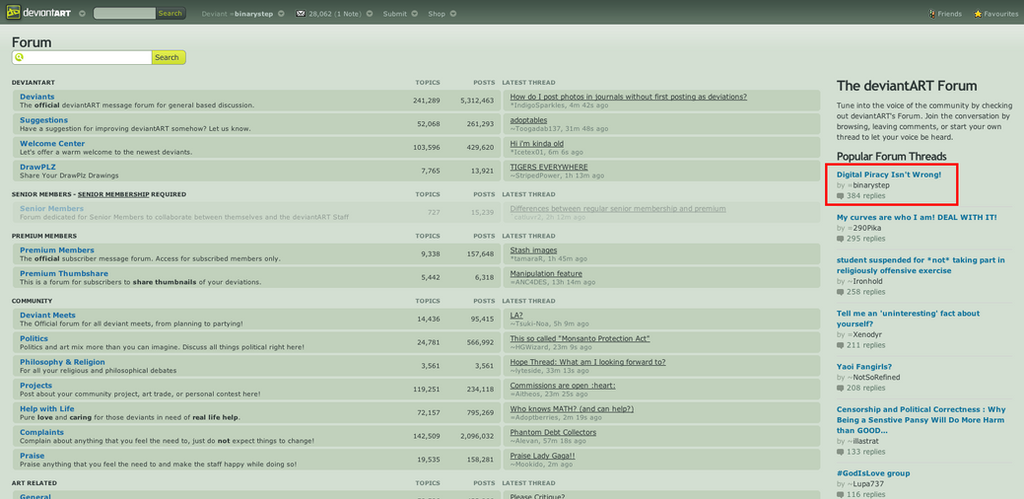Open the Politics forum
The image size is (1024, 499).
34,339
